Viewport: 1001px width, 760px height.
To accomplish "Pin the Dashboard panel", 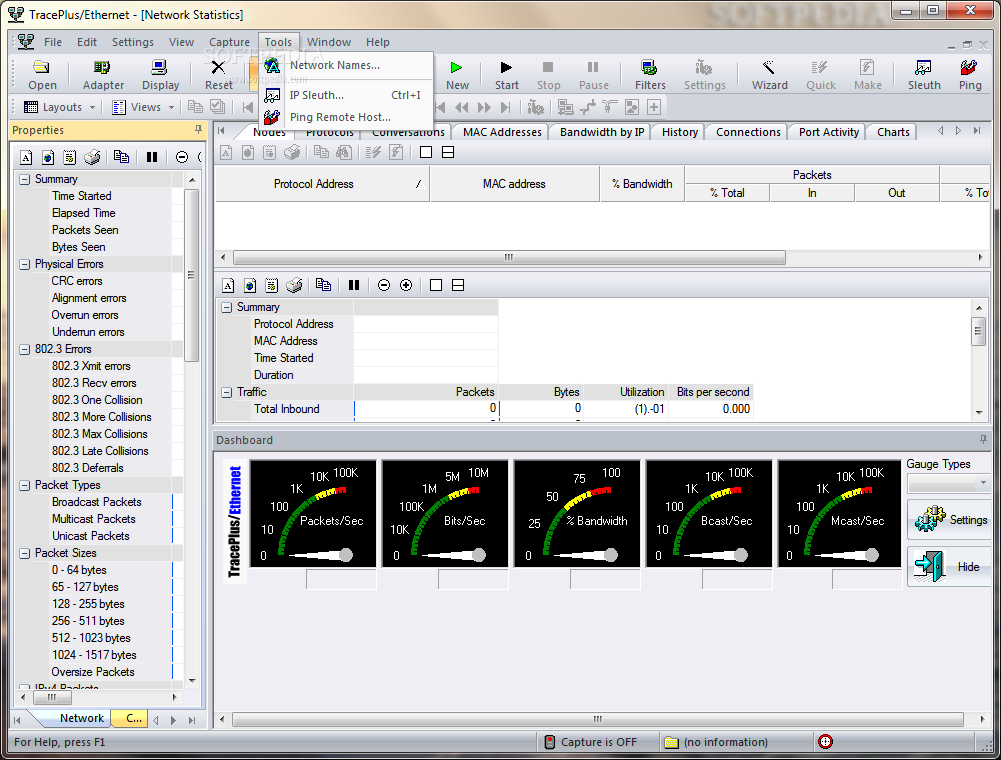I will tap(983, 439).
